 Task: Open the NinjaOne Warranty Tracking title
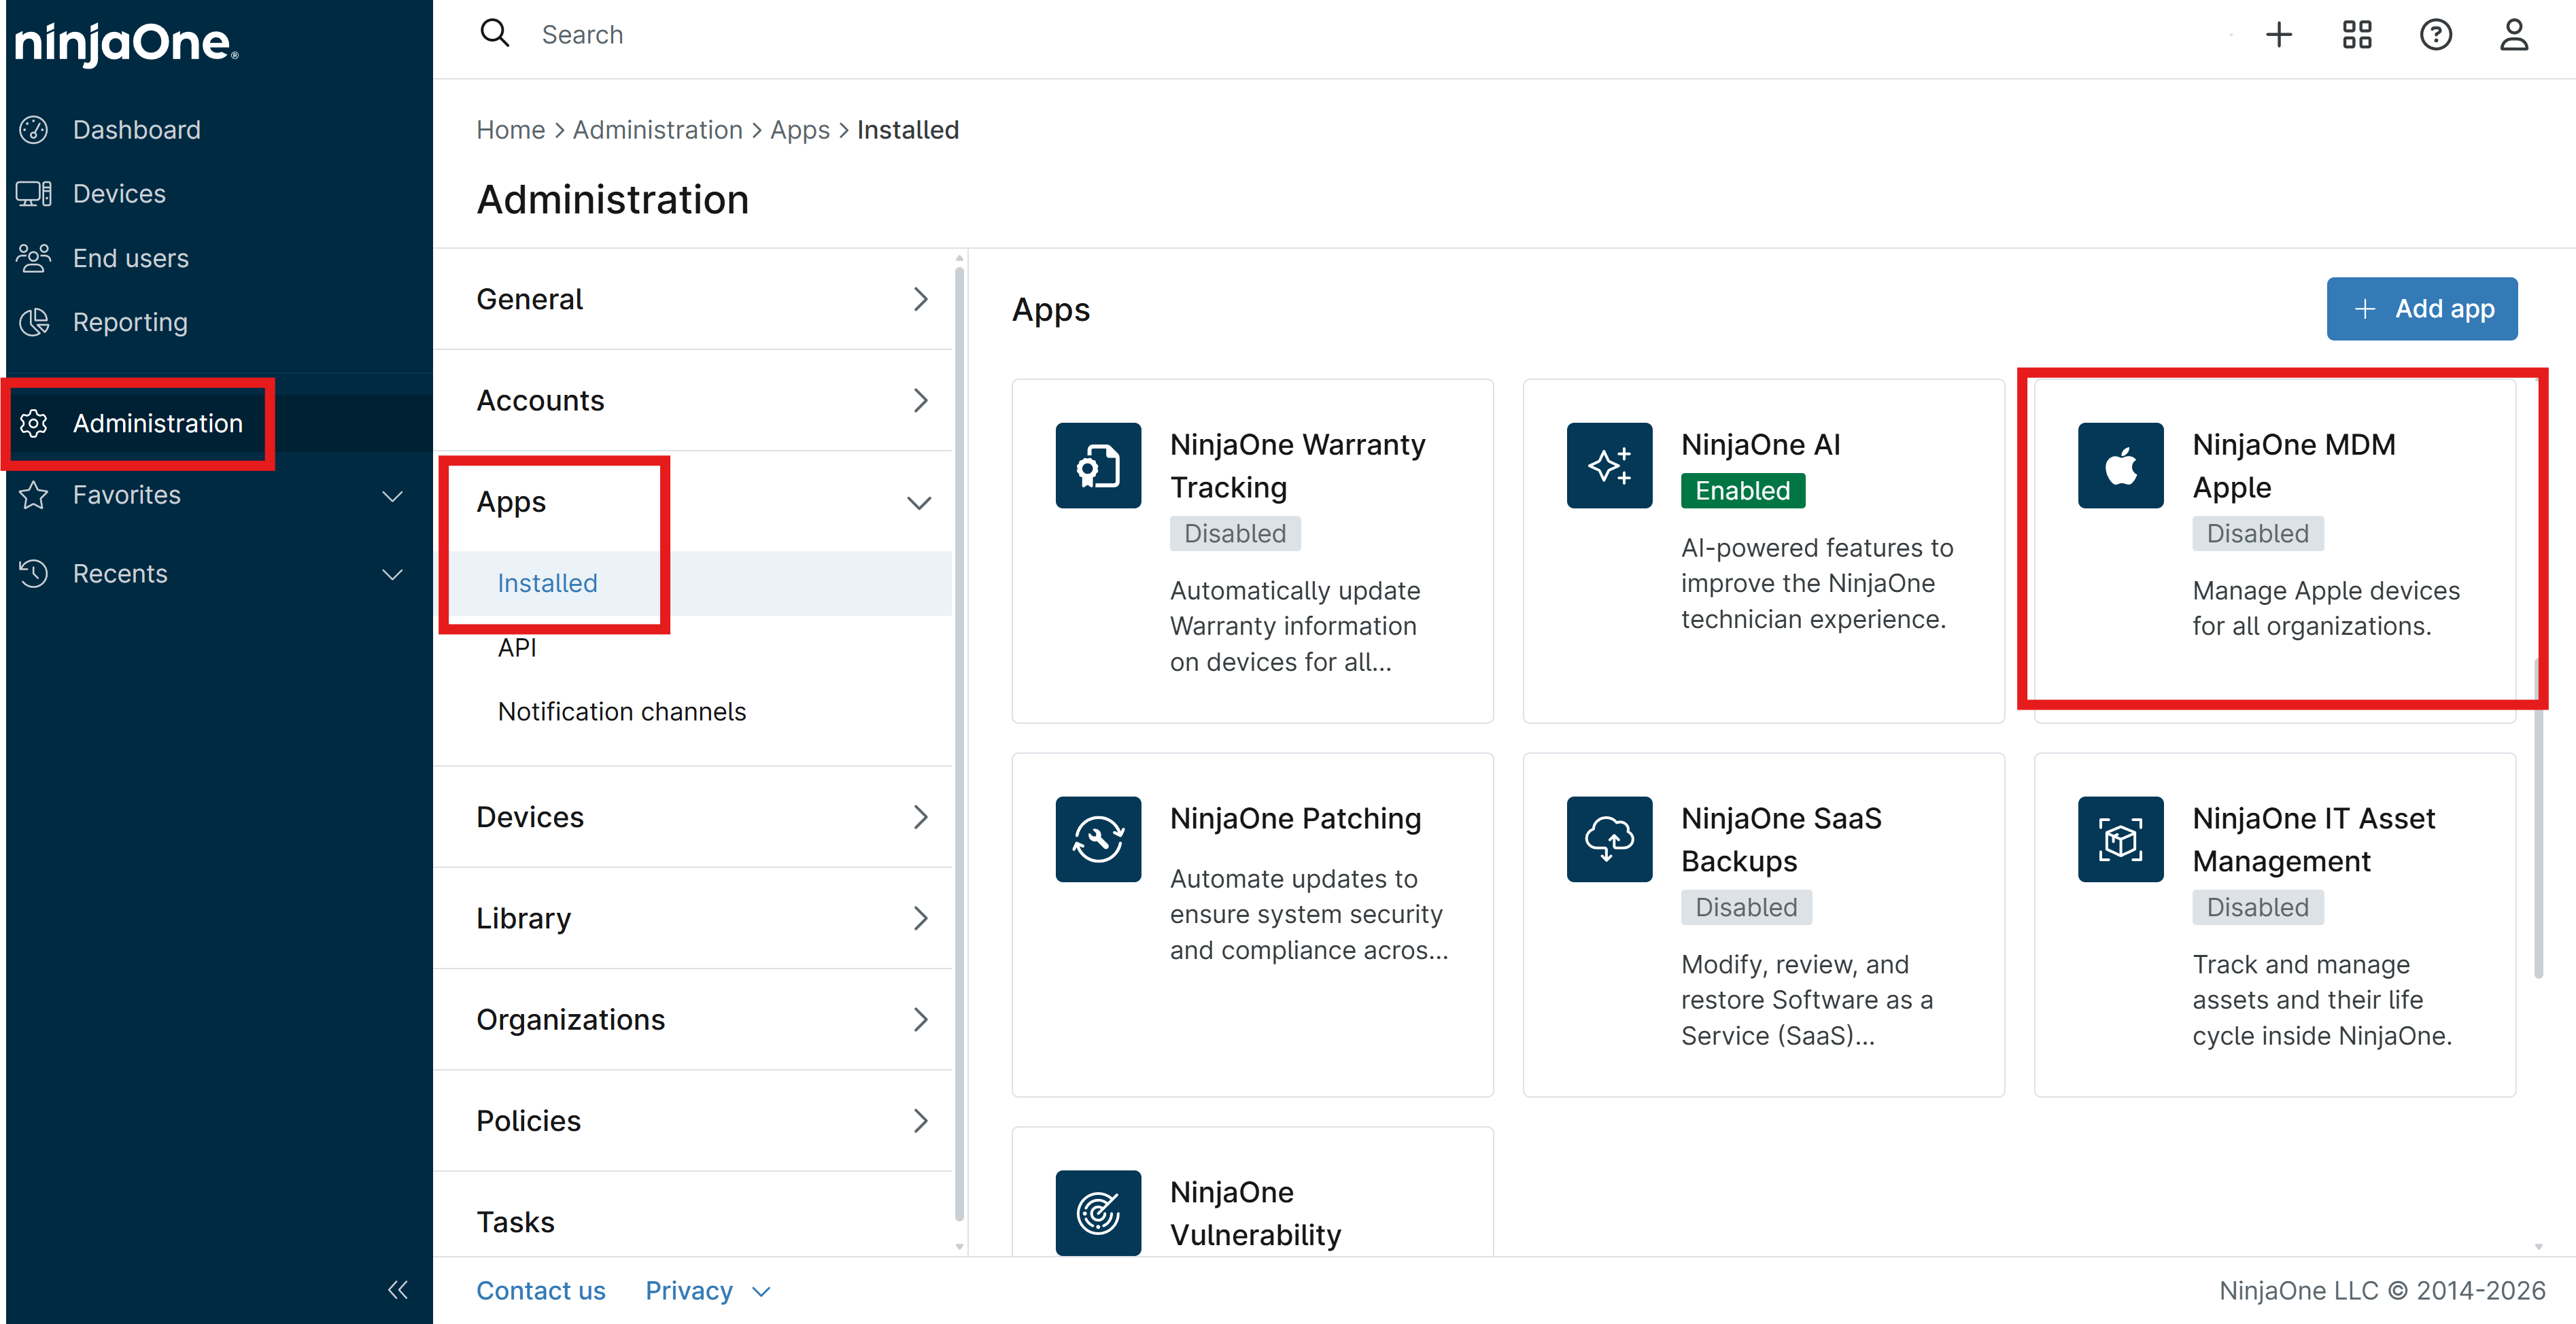click(x=1298, y=466)
